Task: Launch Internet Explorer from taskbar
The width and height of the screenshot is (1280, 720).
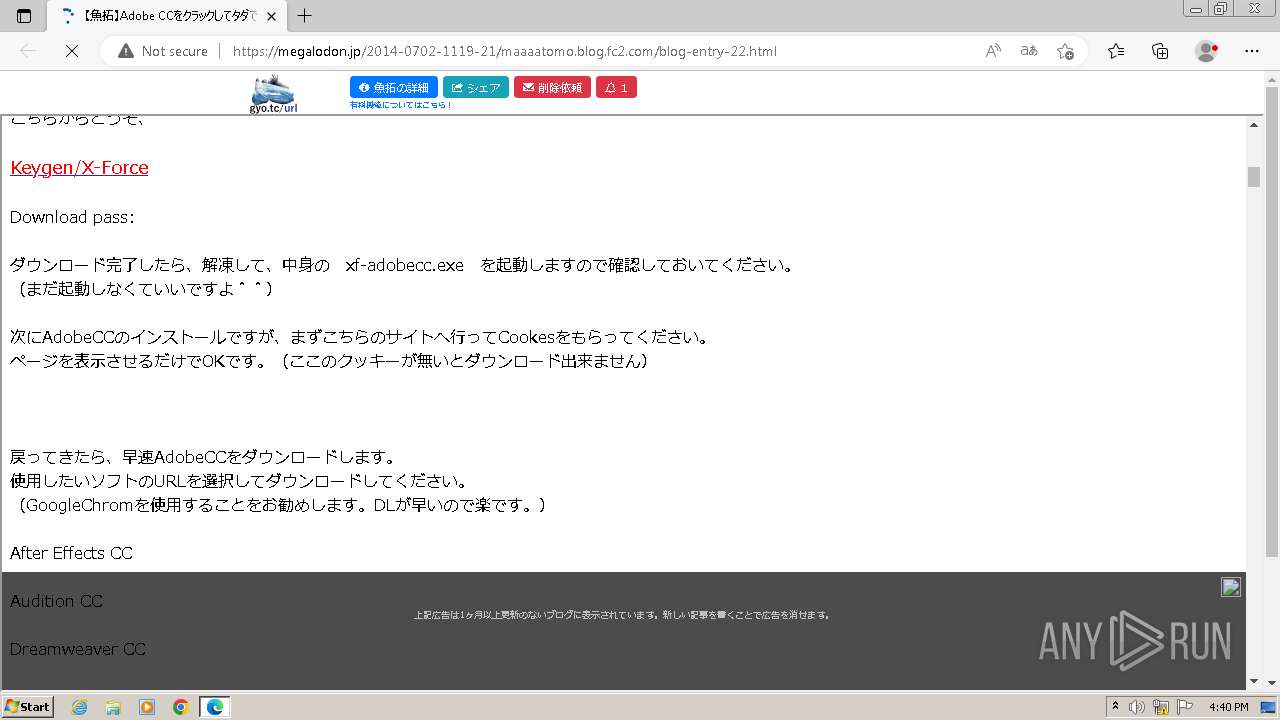Action: [x=79, y=707]
